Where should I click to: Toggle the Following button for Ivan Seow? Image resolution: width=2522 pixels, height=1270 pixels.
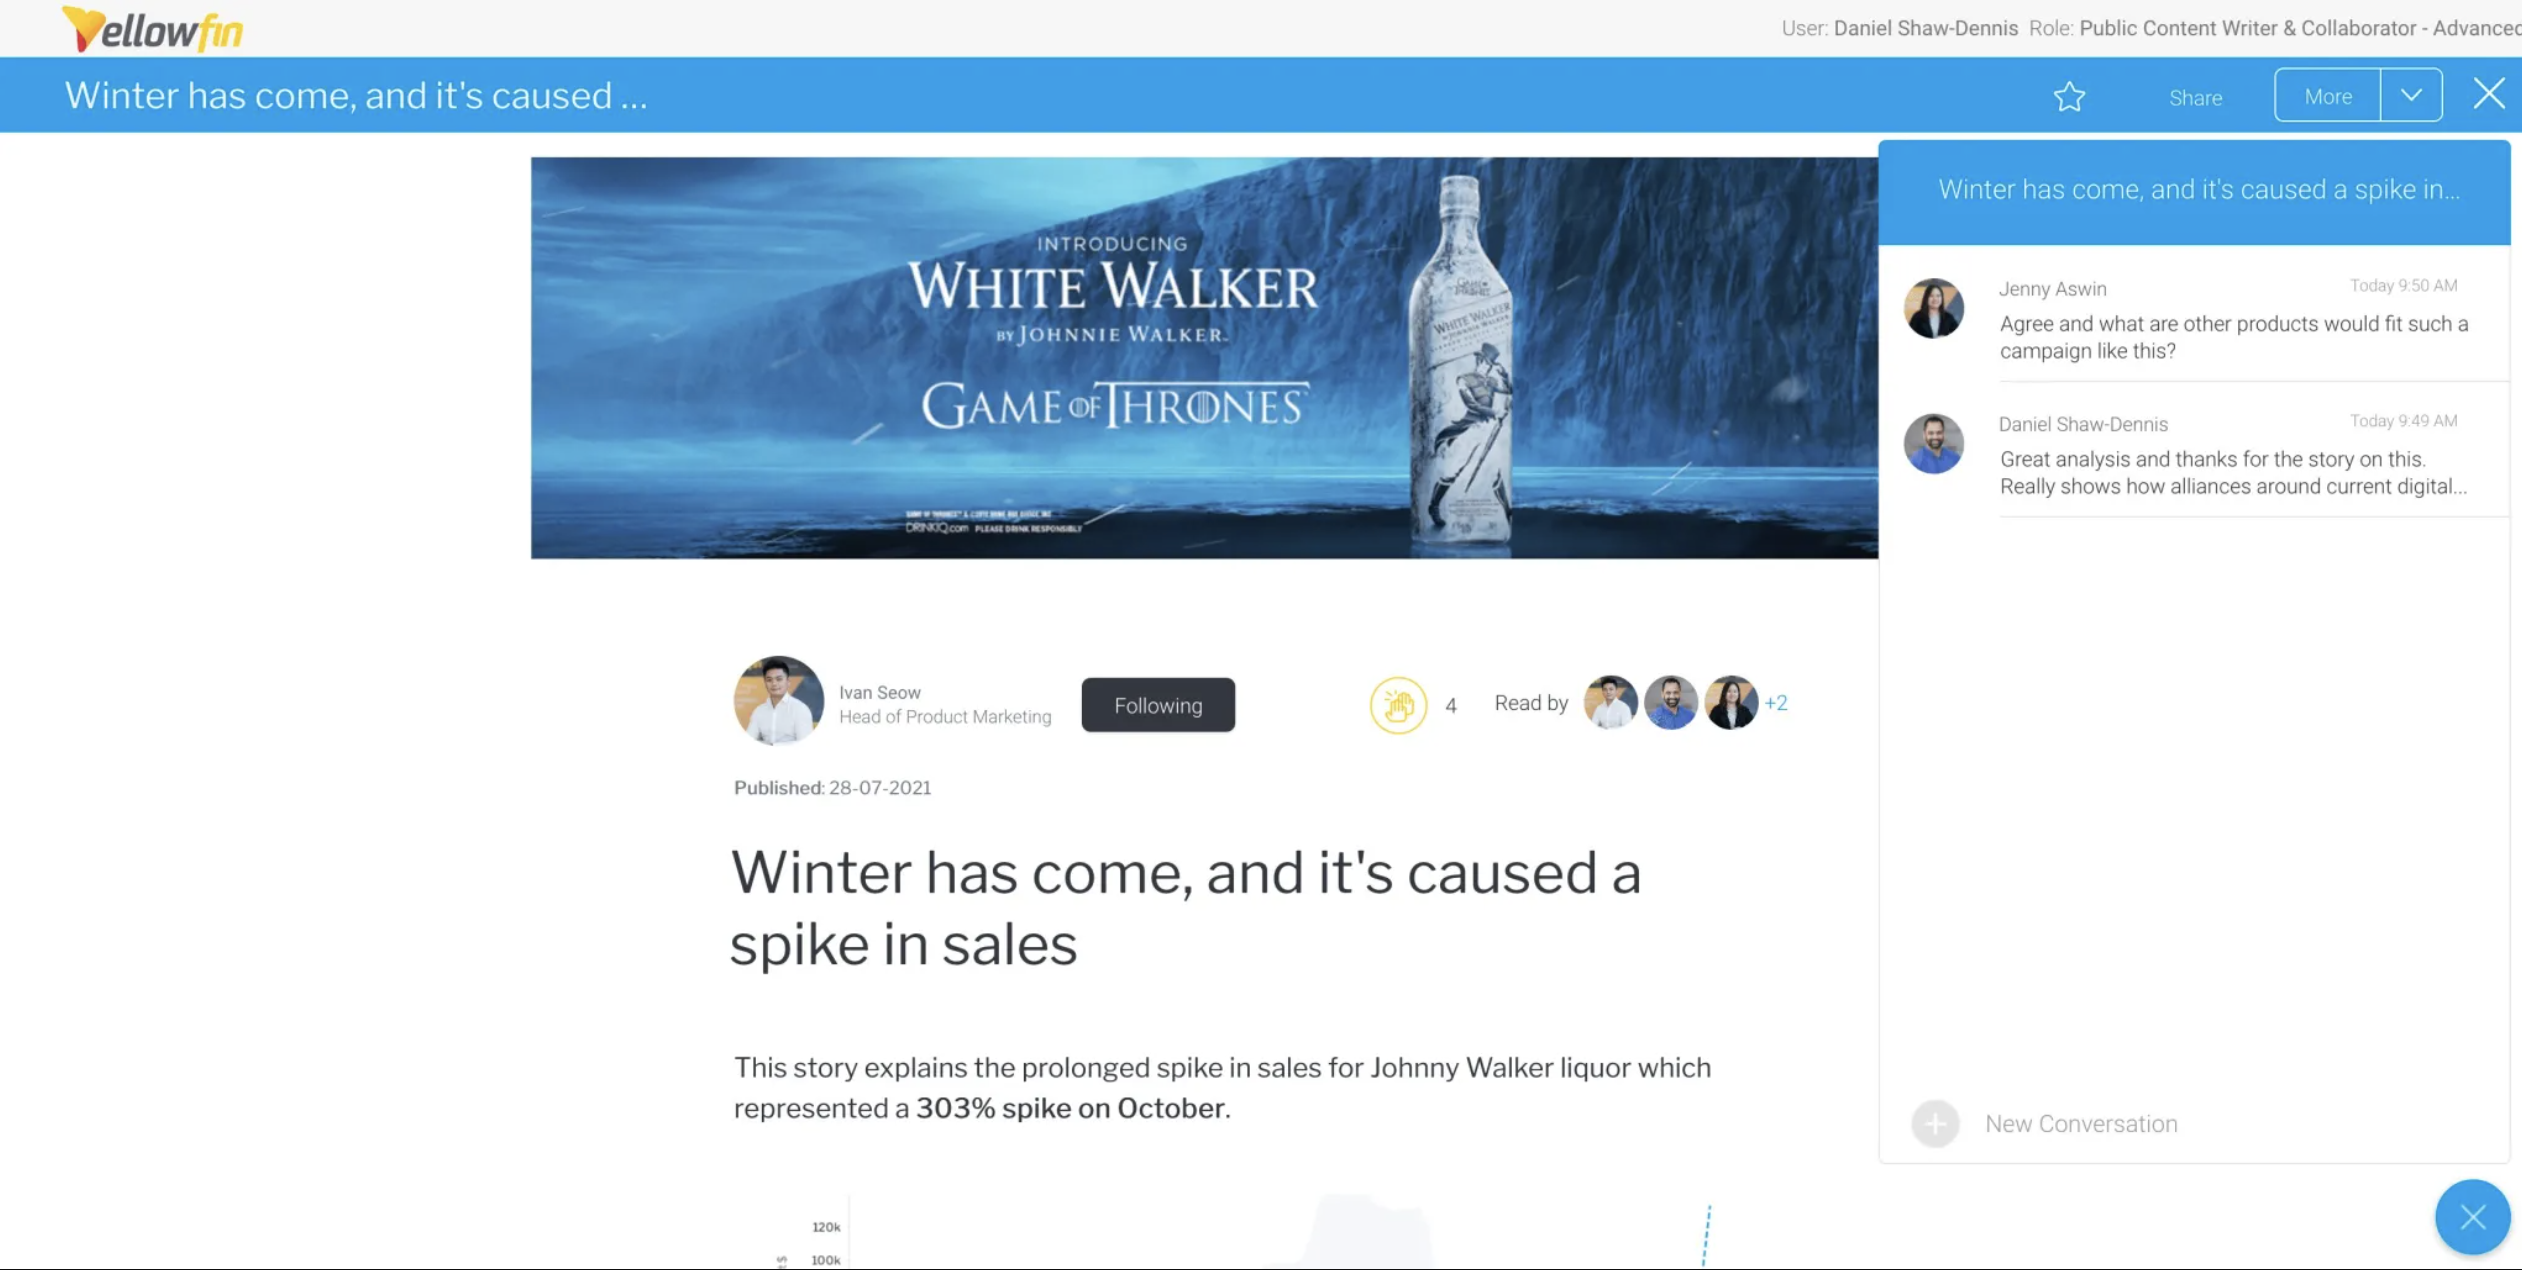1158,705
